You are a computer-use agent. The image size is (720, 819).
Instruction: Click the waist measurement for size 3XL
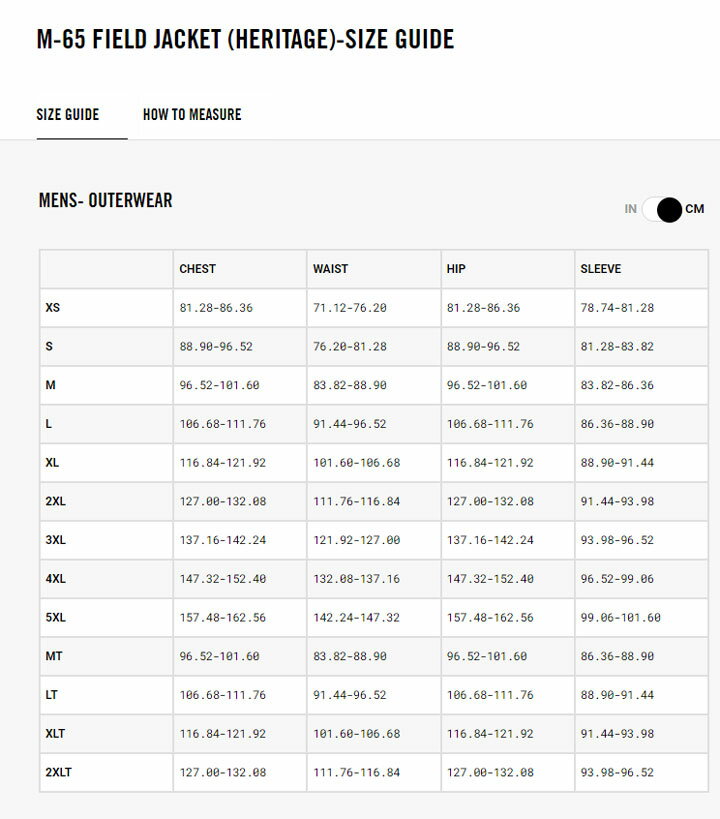click(x=356, y=540)
